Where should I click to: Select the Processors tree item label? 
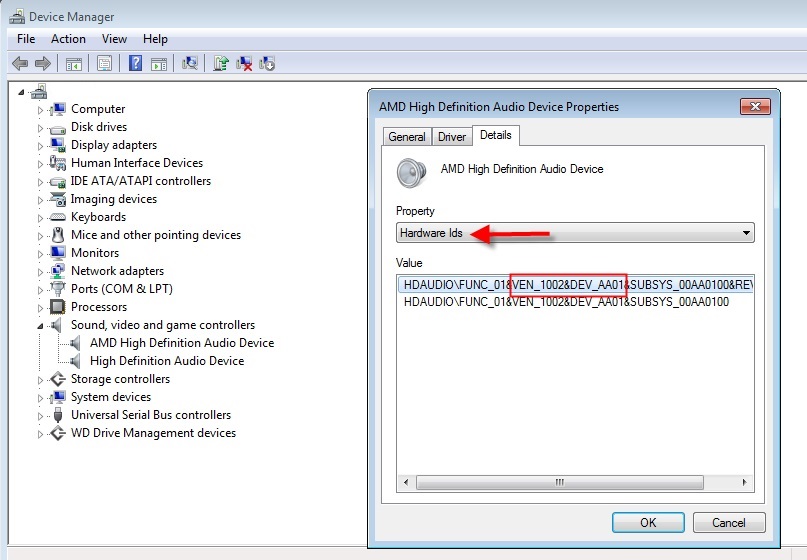[99, 307]
